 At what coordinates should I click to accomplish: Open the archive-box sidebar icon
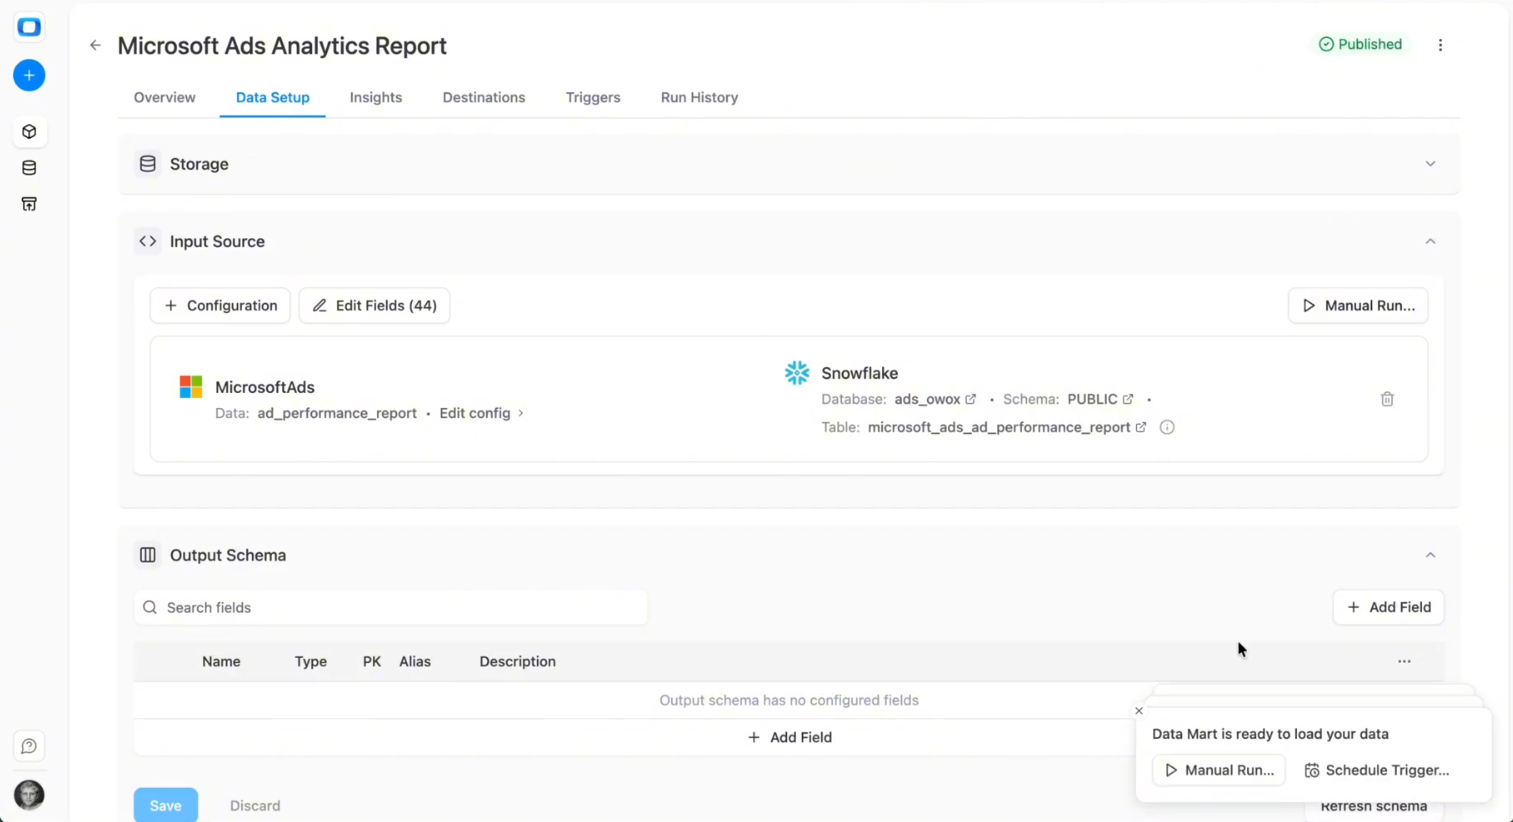click(x=29, y=204)
